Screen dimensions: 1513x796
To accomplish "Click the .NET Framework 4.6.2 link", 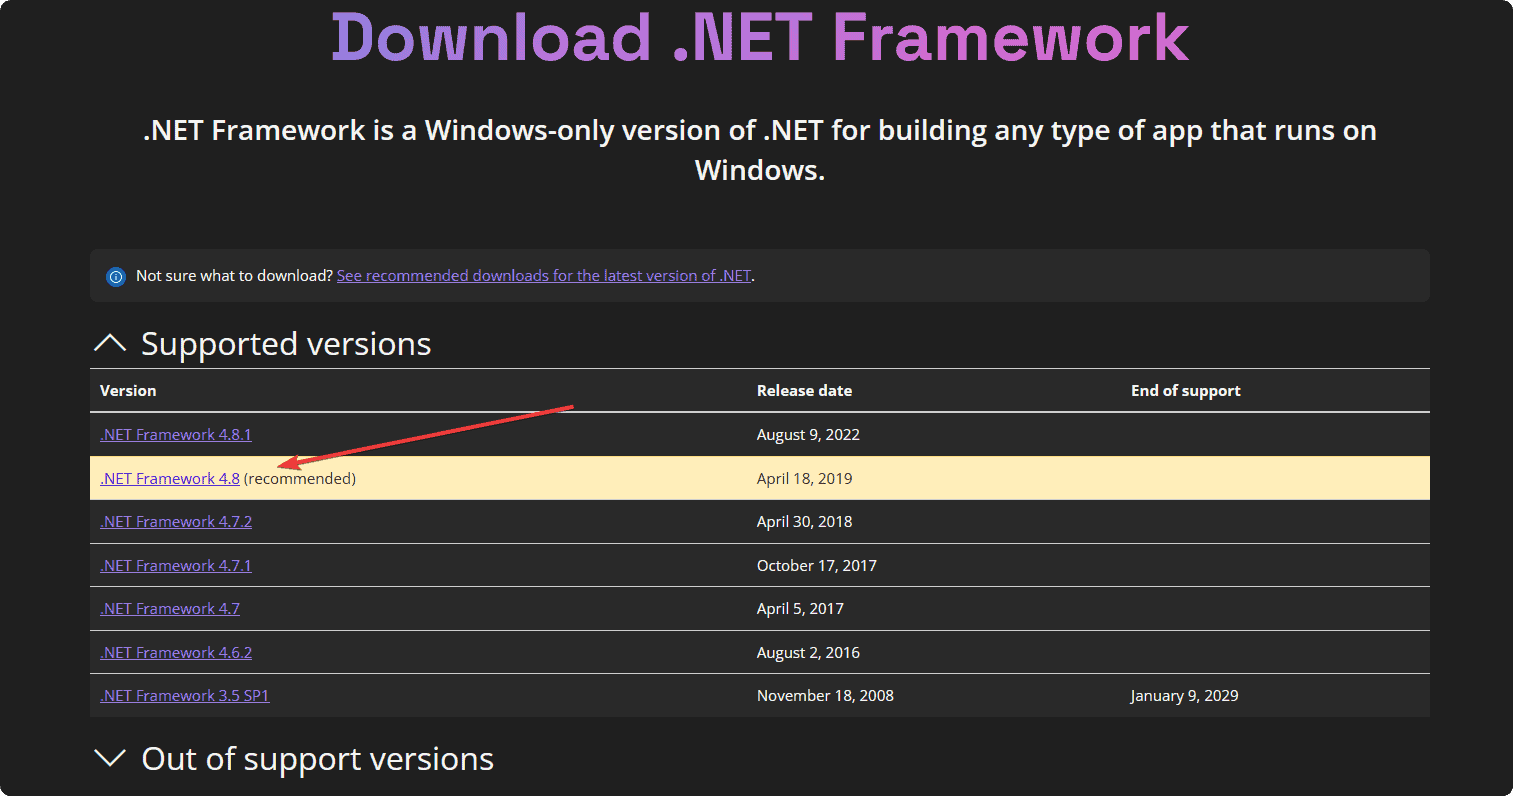I will tap(175, 652).
